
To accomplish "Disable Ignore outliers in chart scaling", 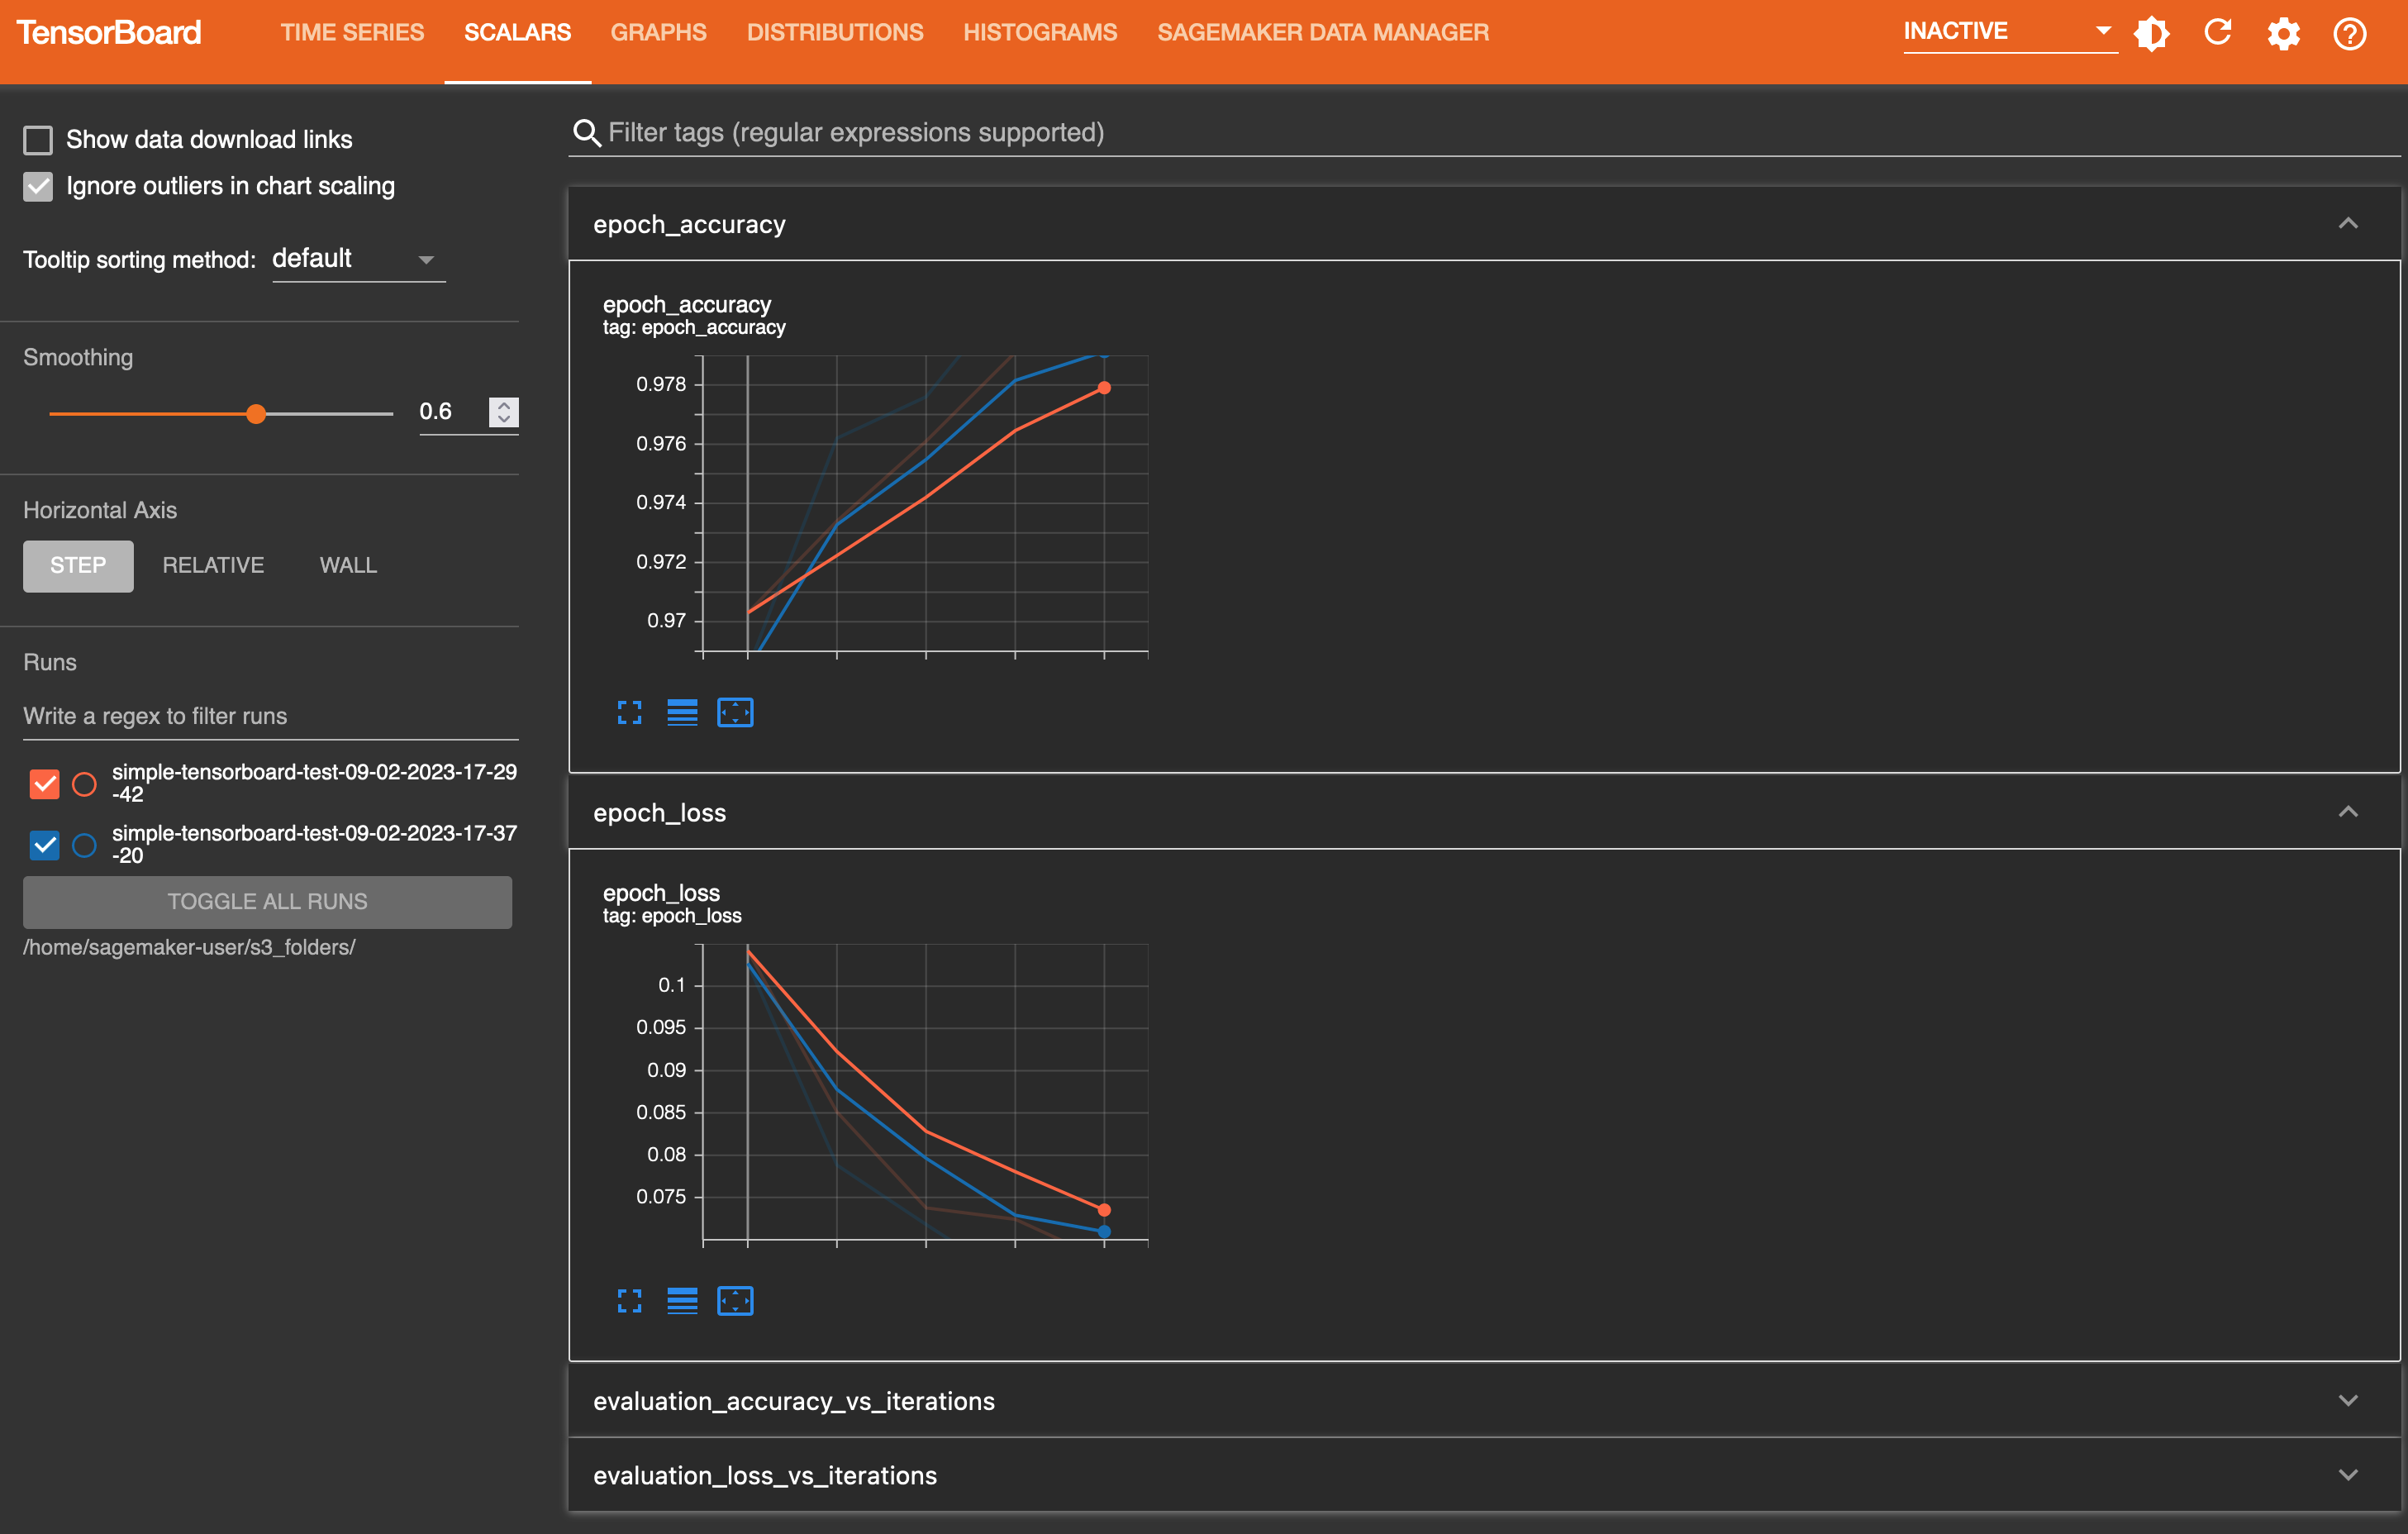I will coord(37,183).
